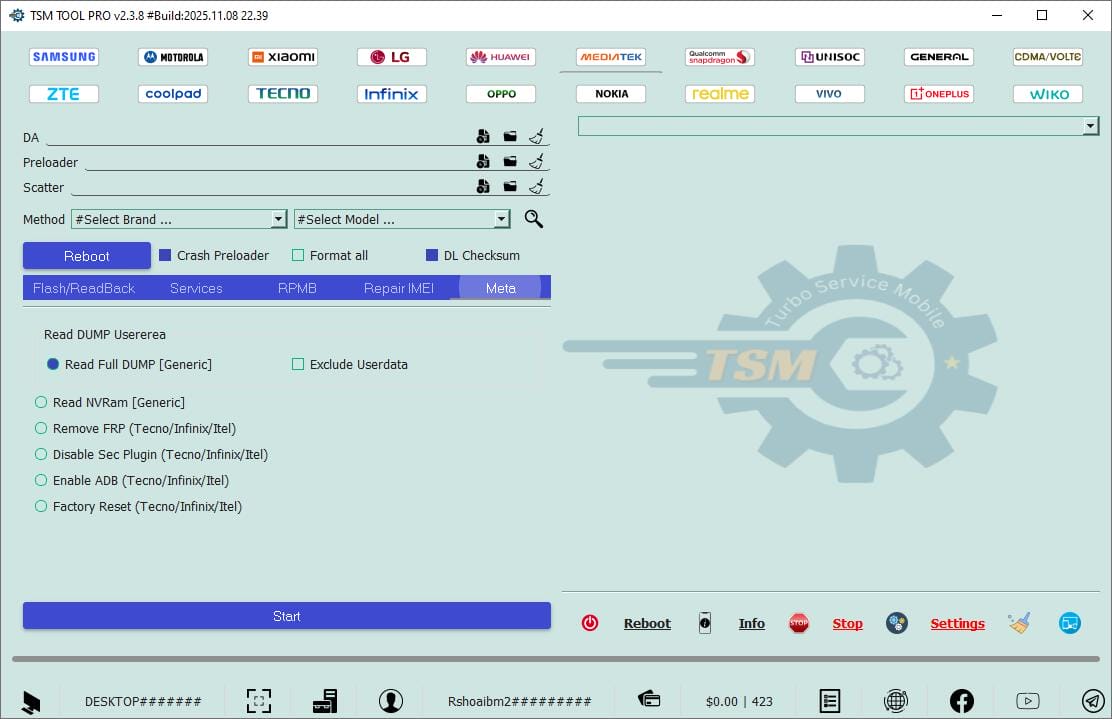
Task: Toggle the Exclude Userdata checkbox
Action: (298, 364)
